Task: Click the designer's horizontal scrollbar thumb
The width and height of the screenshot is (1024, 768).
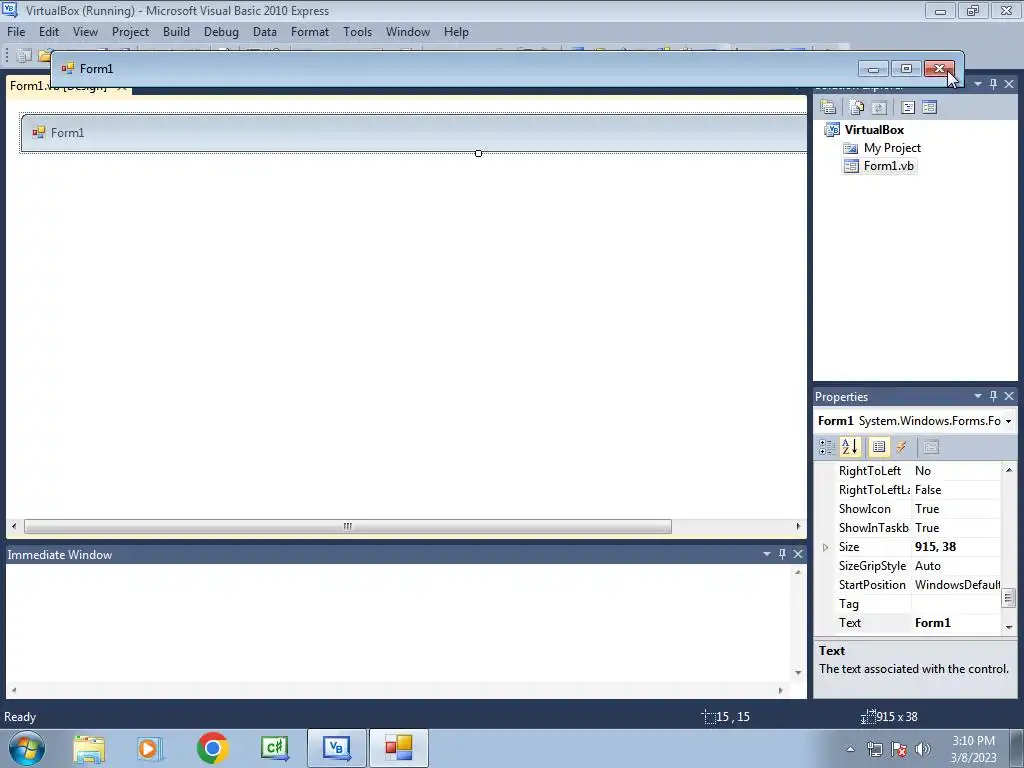Action: click(348, 526)
